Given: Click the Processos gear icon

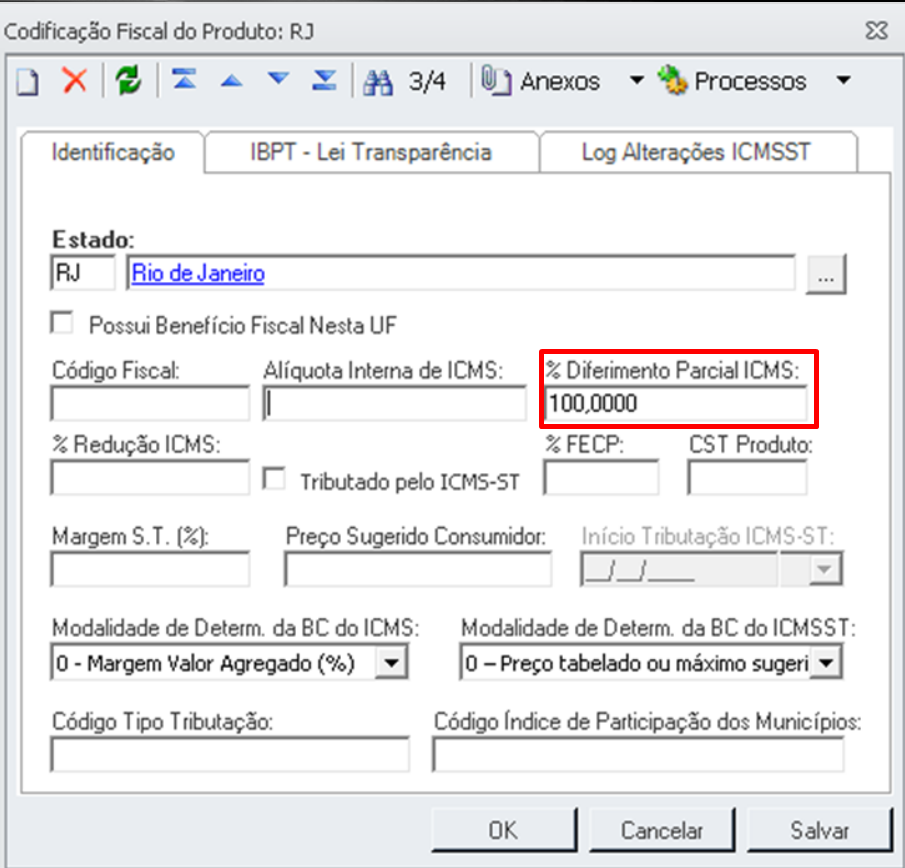Looking at the screenshot, I should [673, 80].
